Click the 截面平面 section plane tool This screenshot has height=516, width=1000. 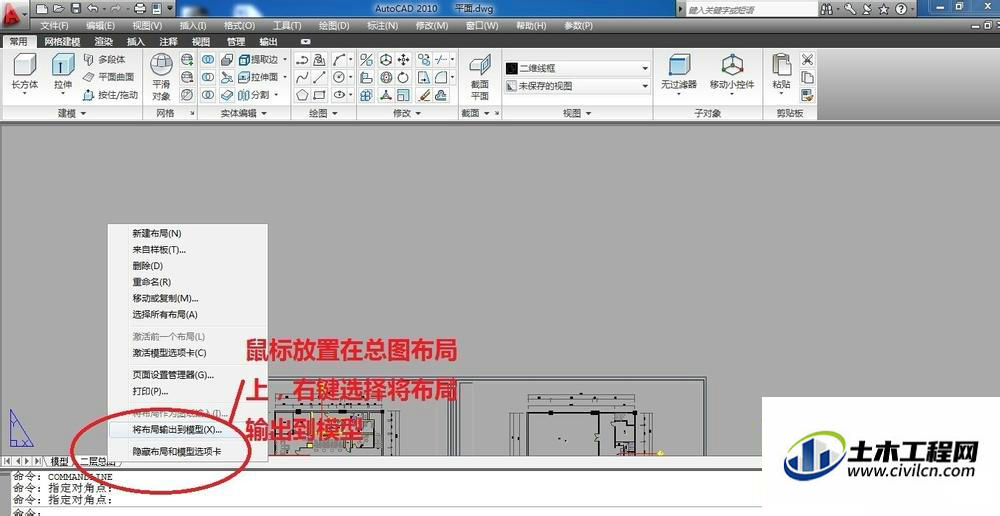coord(480,77)
